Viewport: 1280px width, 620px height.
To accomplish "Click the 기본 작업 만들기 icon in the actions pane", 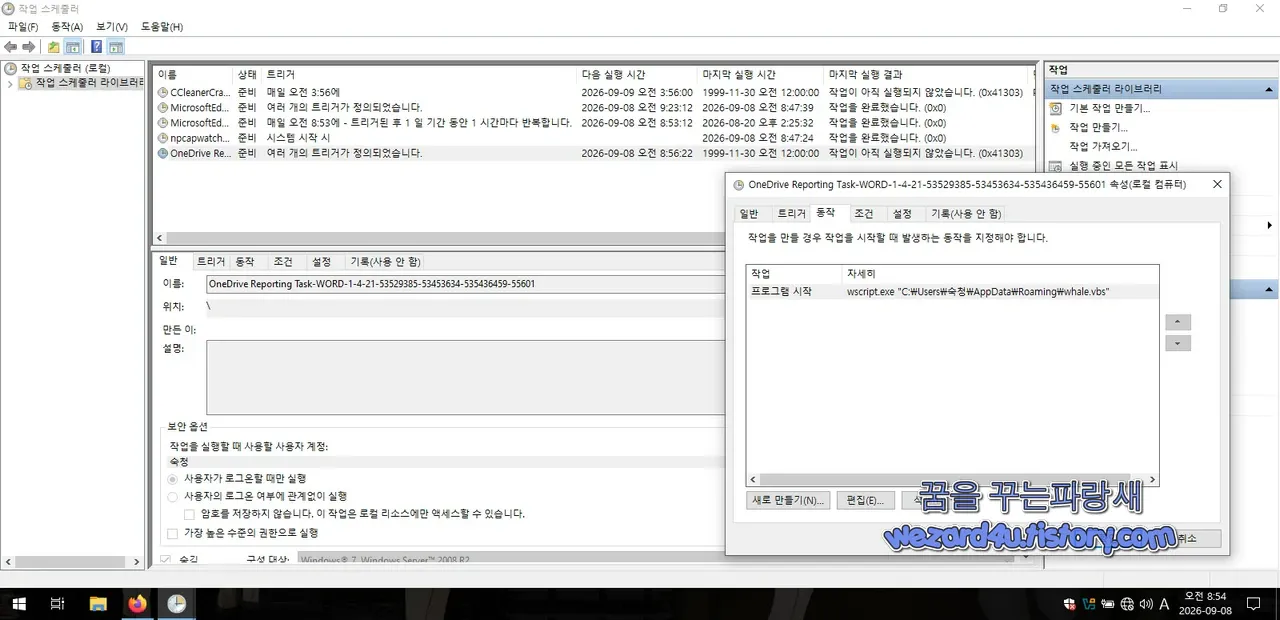I will [x=1055, y=108].
